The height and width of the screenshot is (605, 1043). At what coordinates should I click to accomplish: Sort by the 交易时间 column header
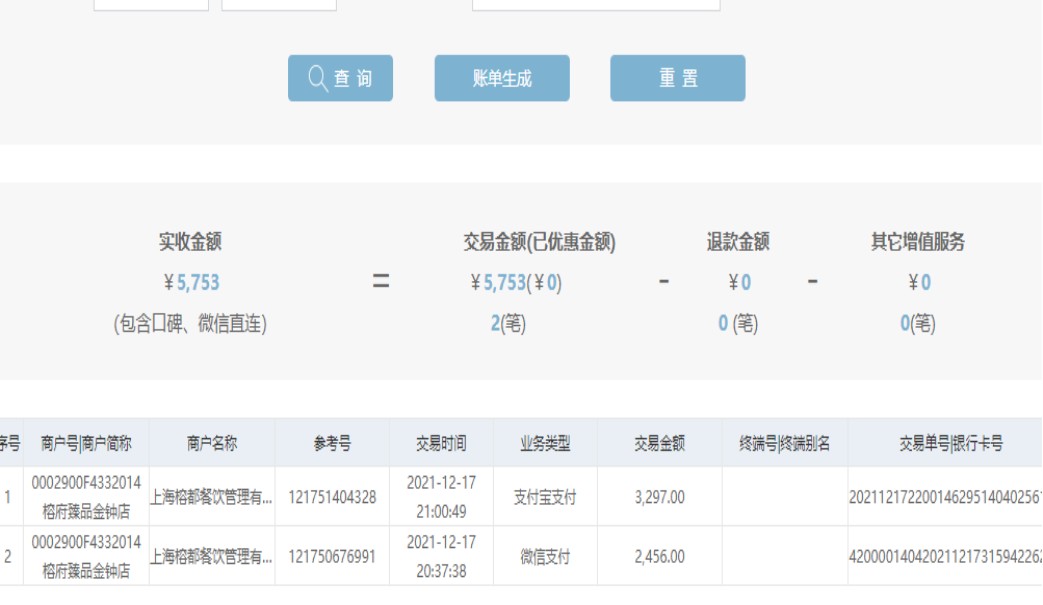click(441, 444)
